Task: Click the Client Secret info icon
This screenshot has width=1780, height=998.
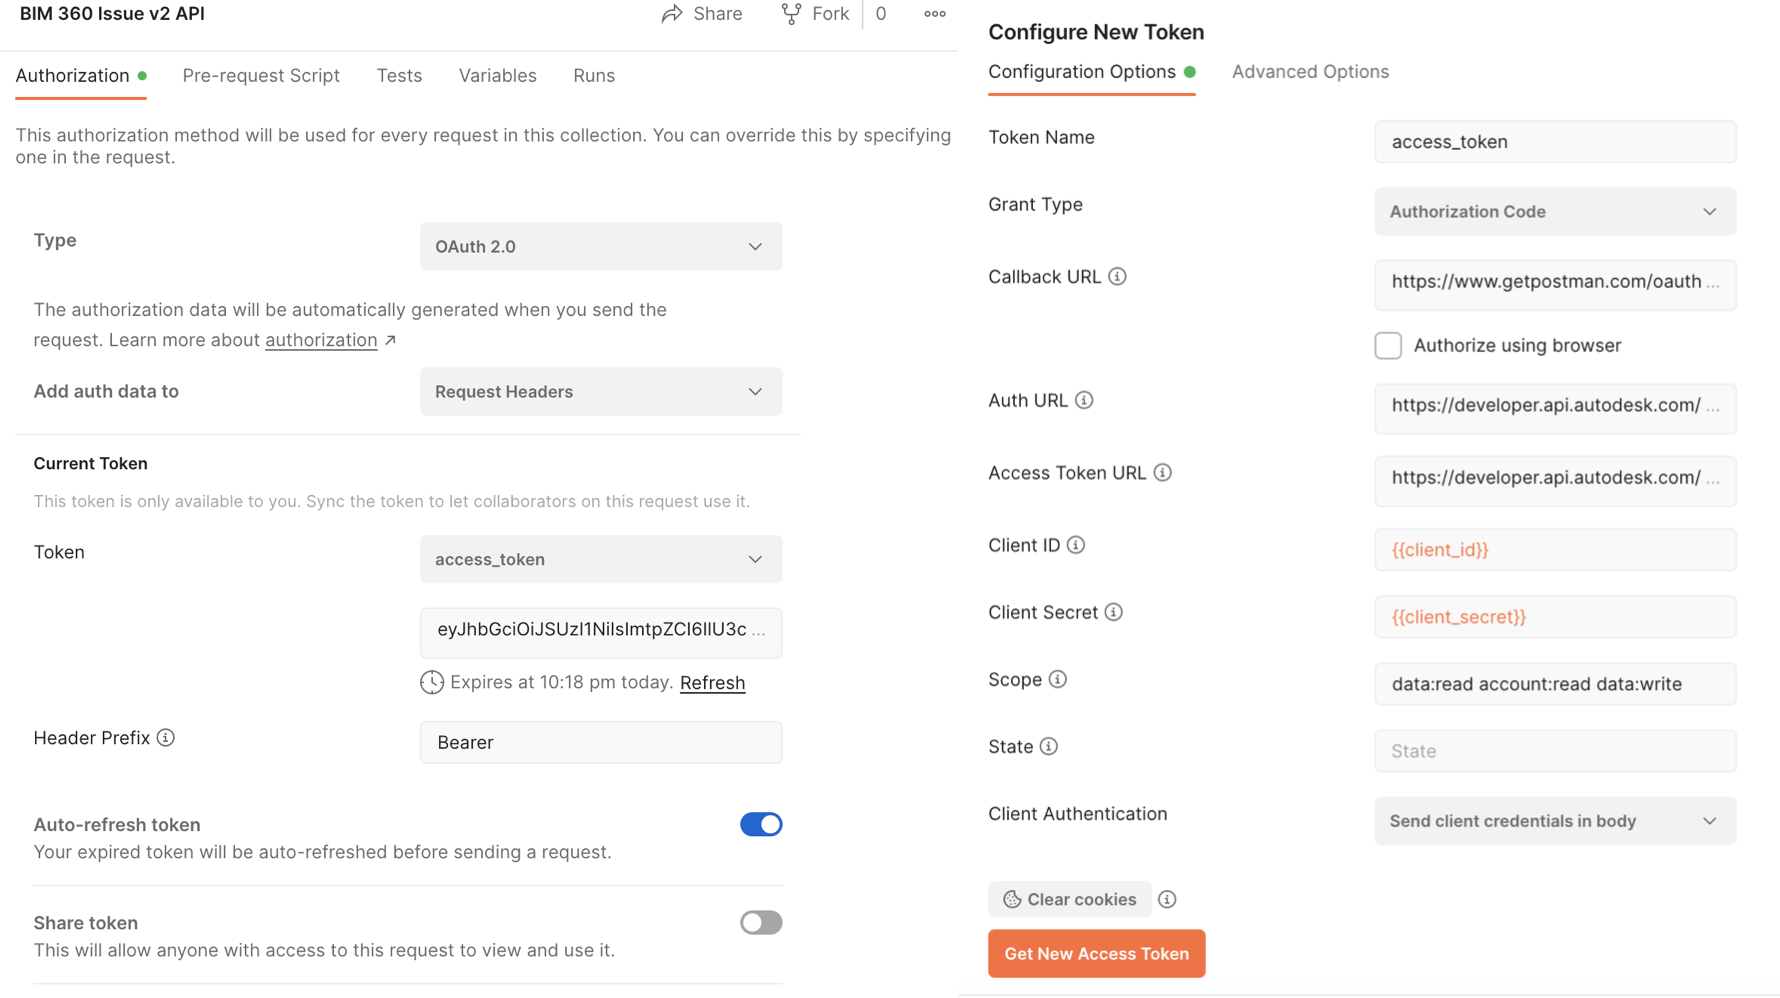Action: (1114, 612)
